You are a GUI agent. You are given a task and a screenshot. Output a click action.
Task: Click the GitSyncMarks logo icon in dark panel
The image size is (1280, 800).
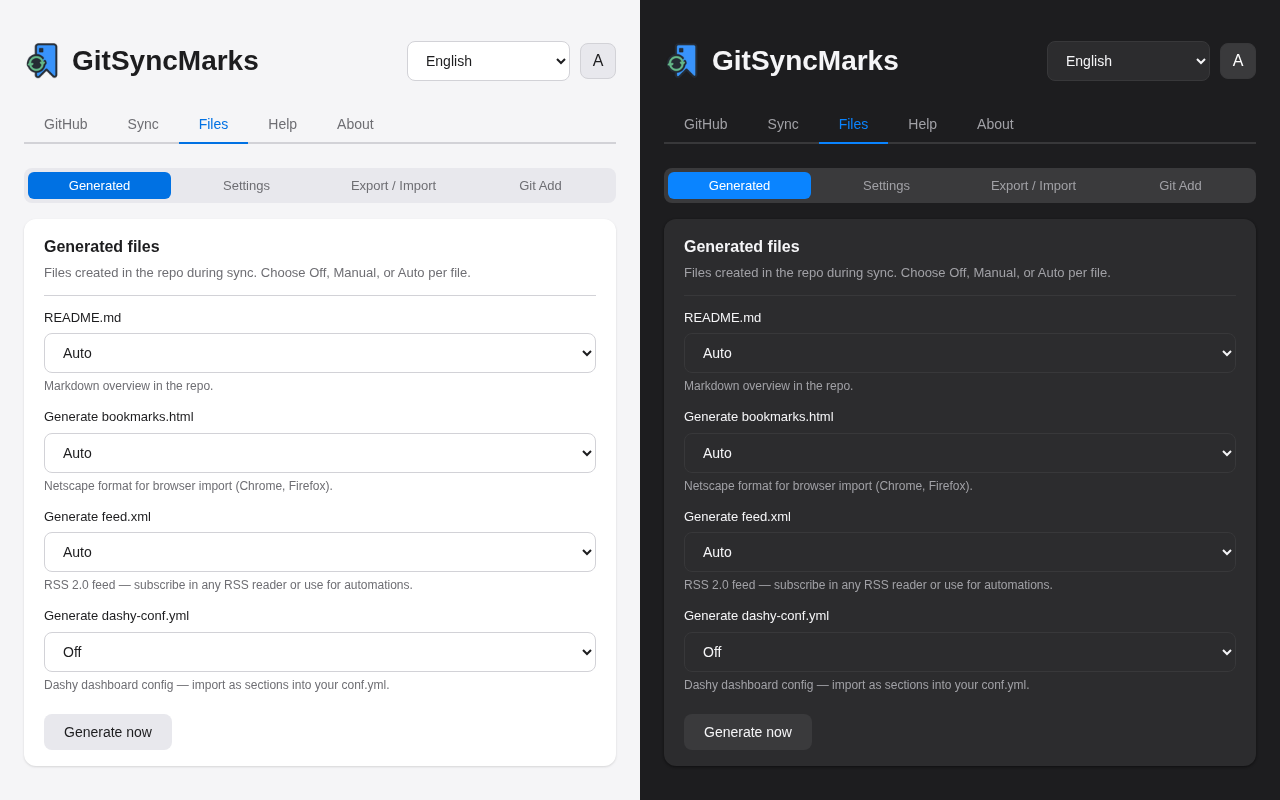[683, 61]
